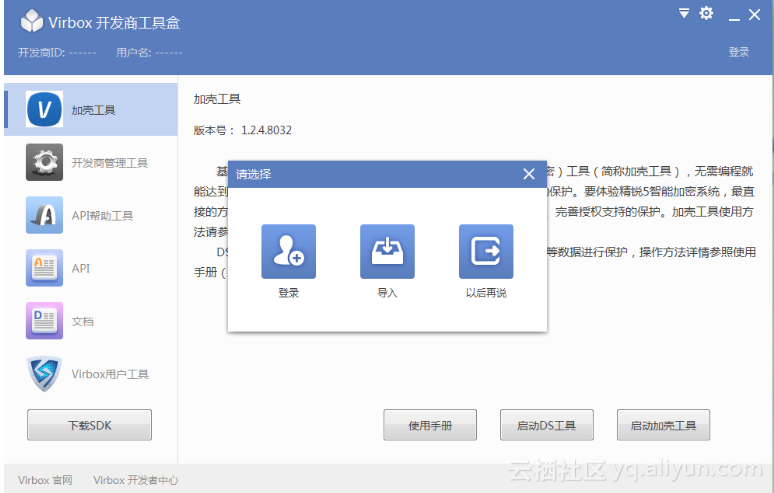Click the 登录 user-plus icon in the dialog

tap(288, 251)
